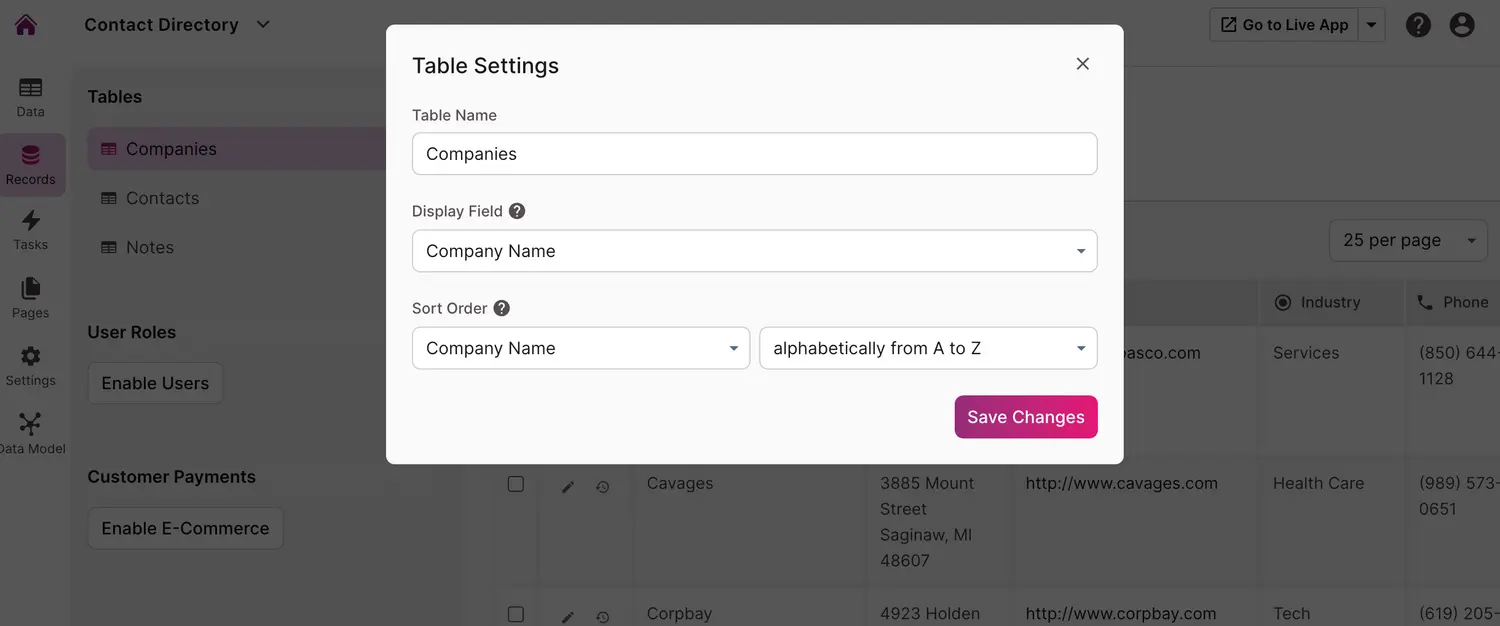Click the home icon in top-left corner

pyautogui.click(x=26, y=25)
